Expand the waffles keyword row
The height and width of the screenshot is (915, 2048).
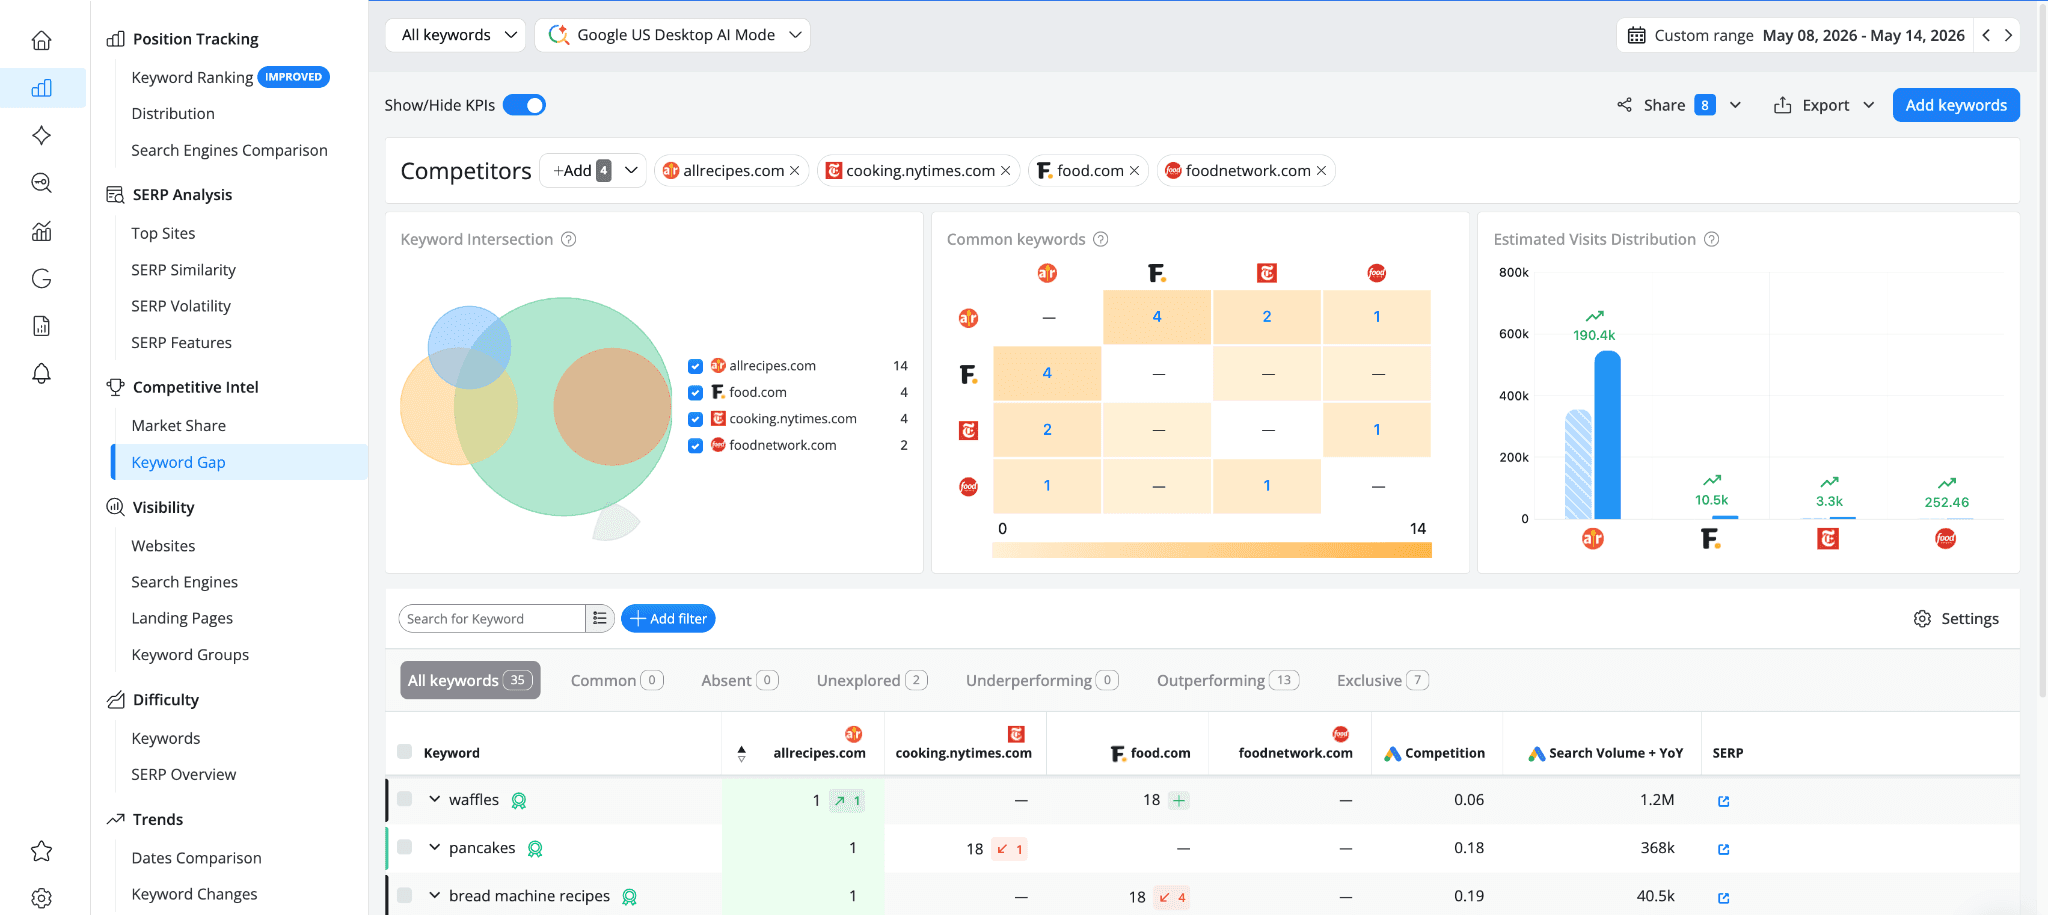(x=434, y=799)
